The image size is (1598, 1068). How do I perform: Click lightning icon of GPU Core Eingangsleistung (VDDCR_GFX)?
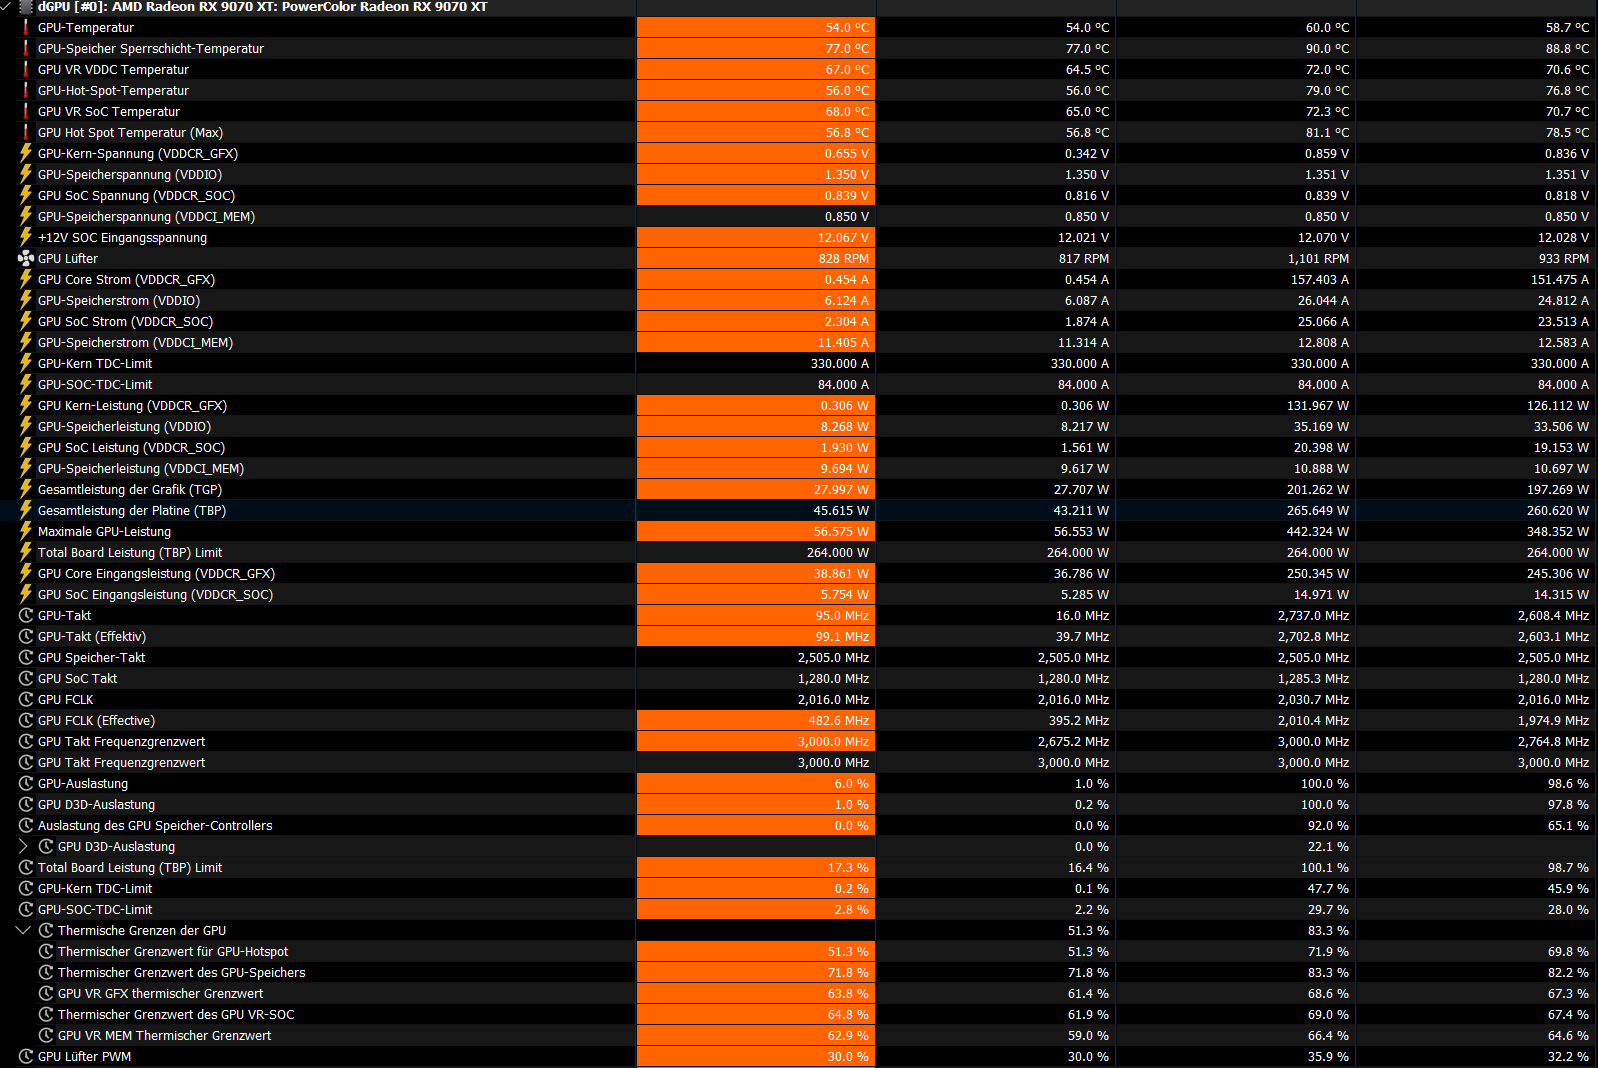click(x=26, y=573)
